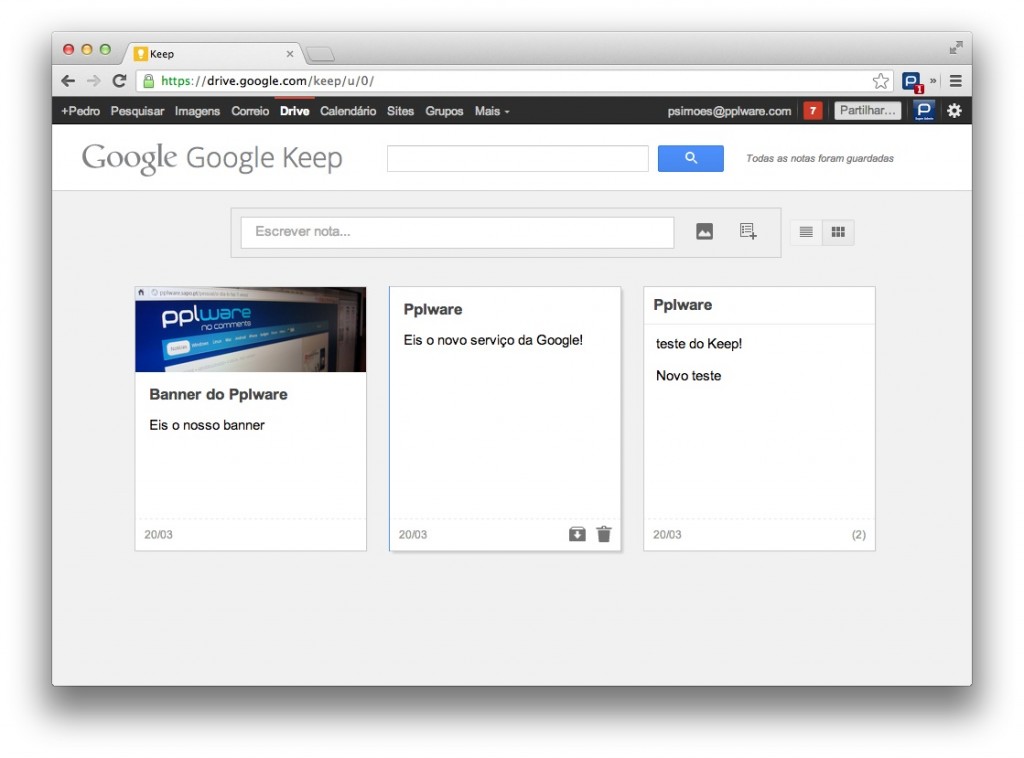Click the list item teste do Keep!

pyautogui.click(x=699, y=344)
